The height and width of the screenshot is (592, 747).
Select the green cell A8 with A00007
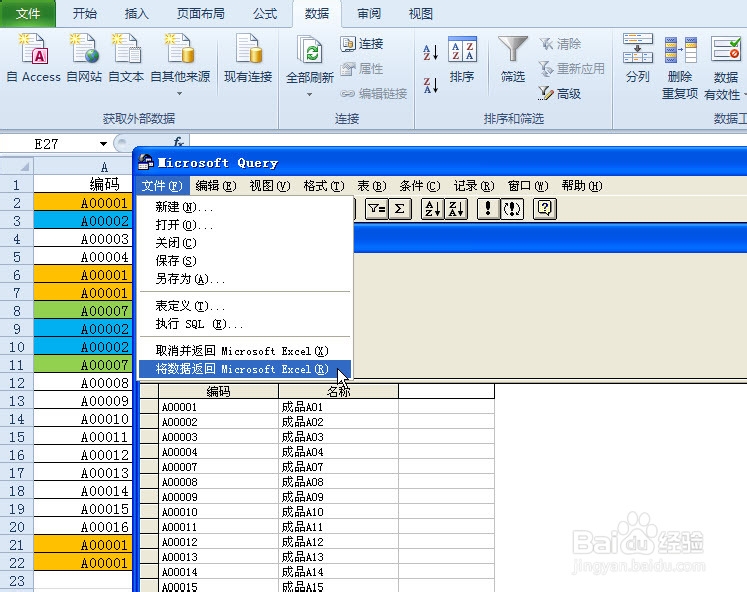[83, 311]
